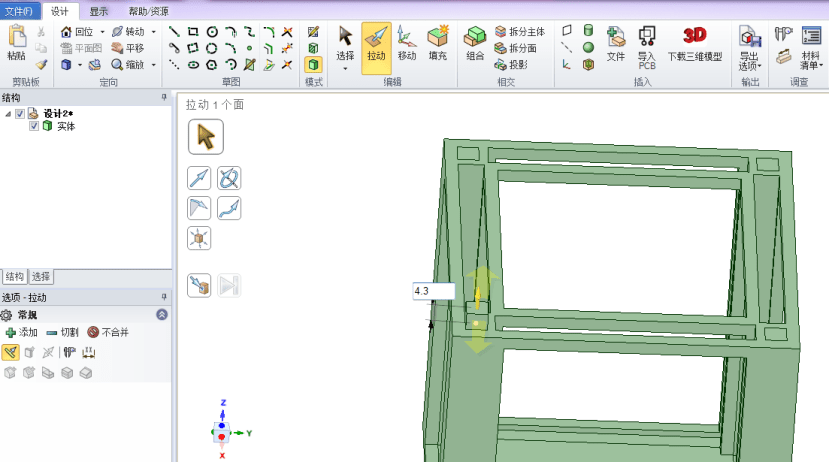The height and width of the screenshot is (462, 829).
Task: Click the 平移 (Pan) view tool
Action: pos(128,48)
